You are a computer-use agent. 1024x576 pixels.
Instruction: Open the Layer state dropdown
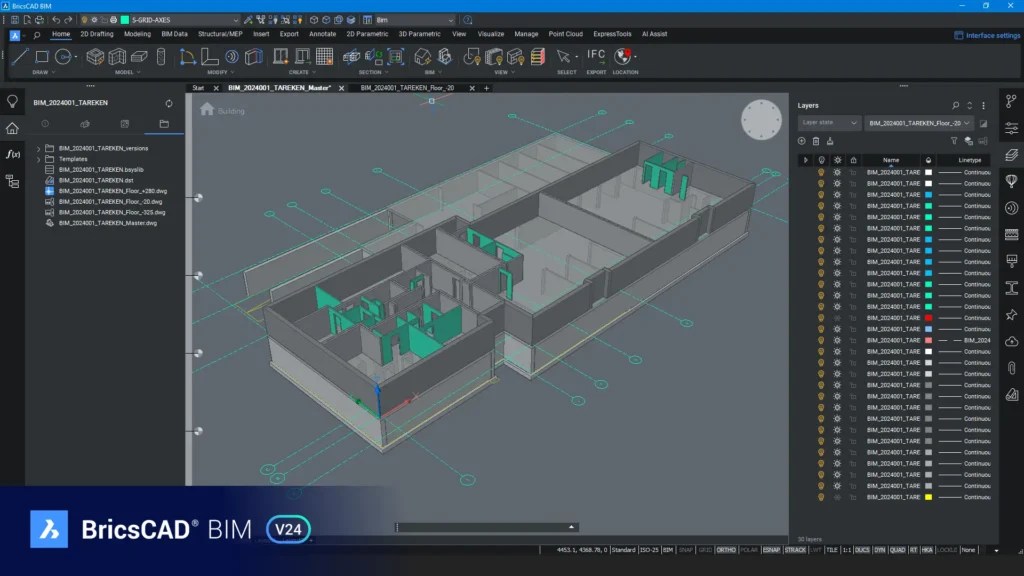pyautogui.click(x=830, y=123)
